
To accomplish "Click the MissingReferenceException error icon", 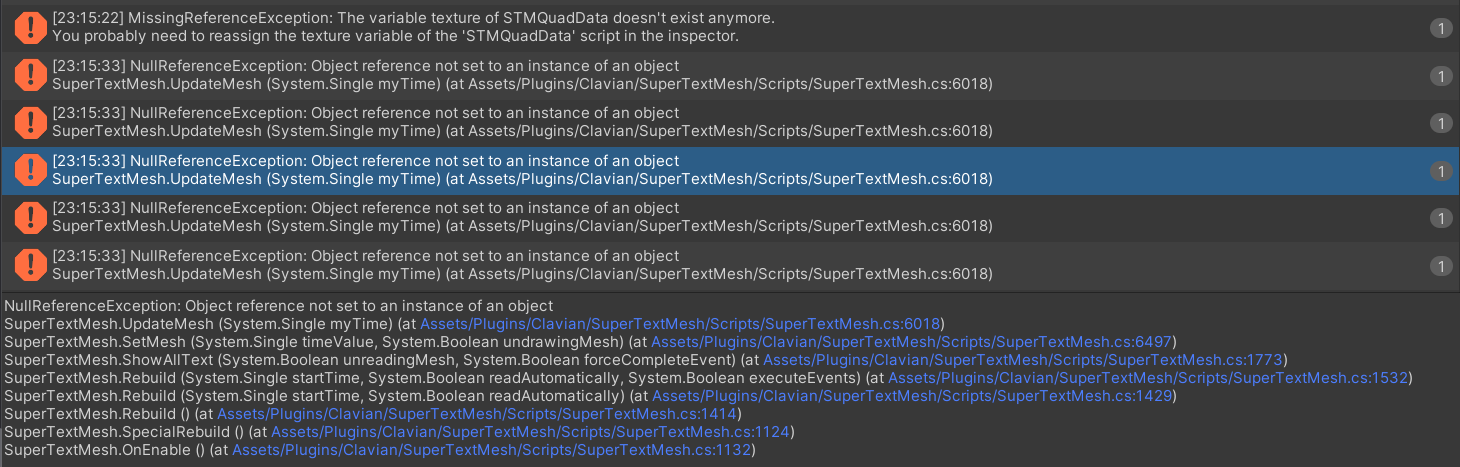I will pyautogui.click(x=30, y=28).
